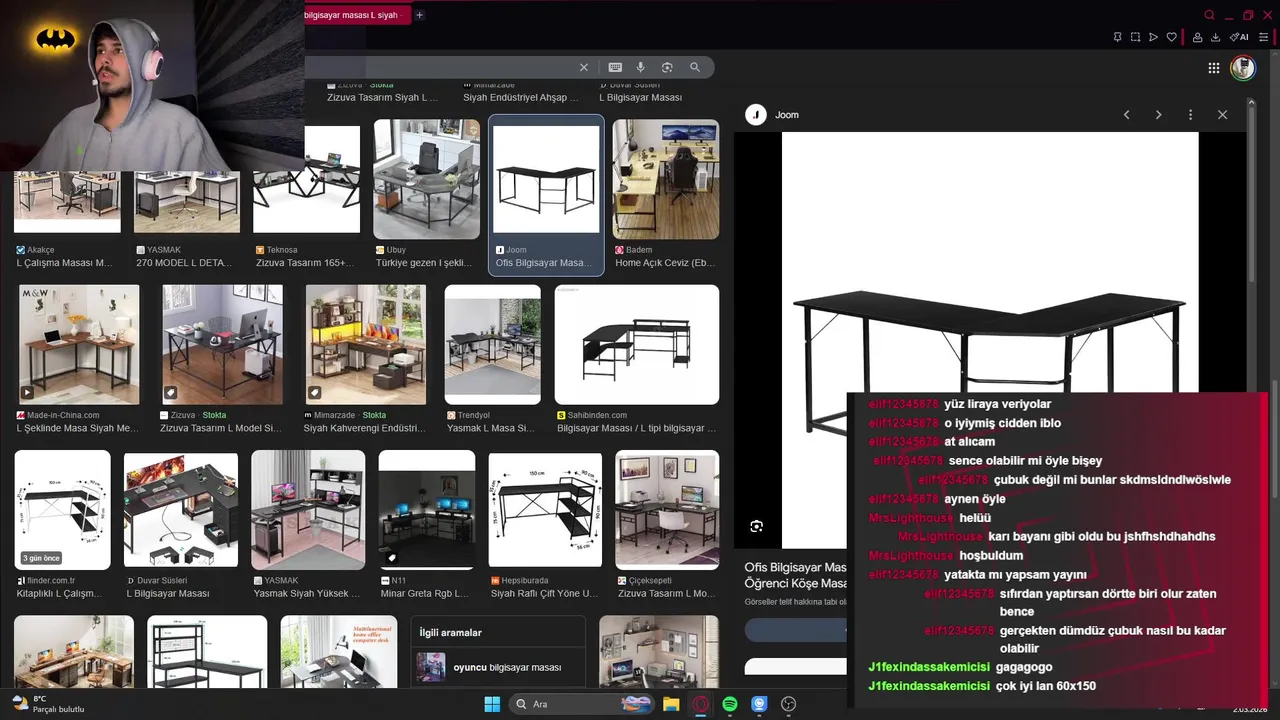Click the heart bookmark icon
The width and height of the screenshot is (1280, 720).
[x=1172, y=37]
